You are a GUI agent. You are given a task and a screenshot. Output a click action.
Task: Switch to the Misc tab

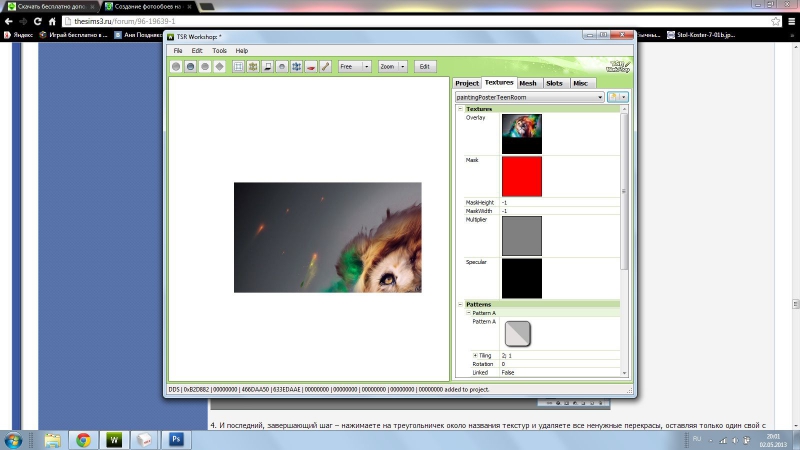581,83
